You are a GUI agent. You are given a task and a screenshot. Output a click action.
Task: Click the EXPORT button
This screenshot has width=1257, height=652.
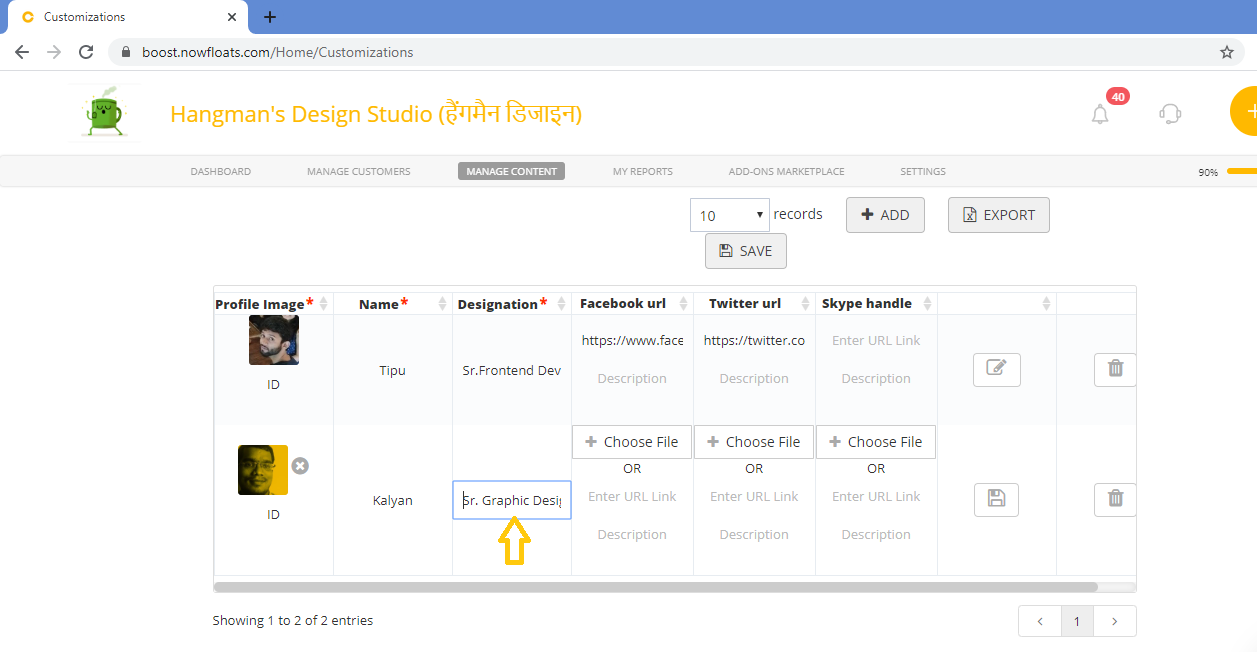999,215
